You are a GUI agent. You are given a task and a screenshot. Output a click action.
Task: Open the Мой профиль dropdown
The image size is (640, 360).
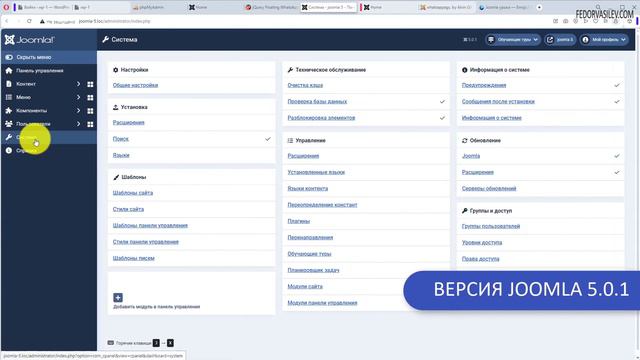pos(604,40)
